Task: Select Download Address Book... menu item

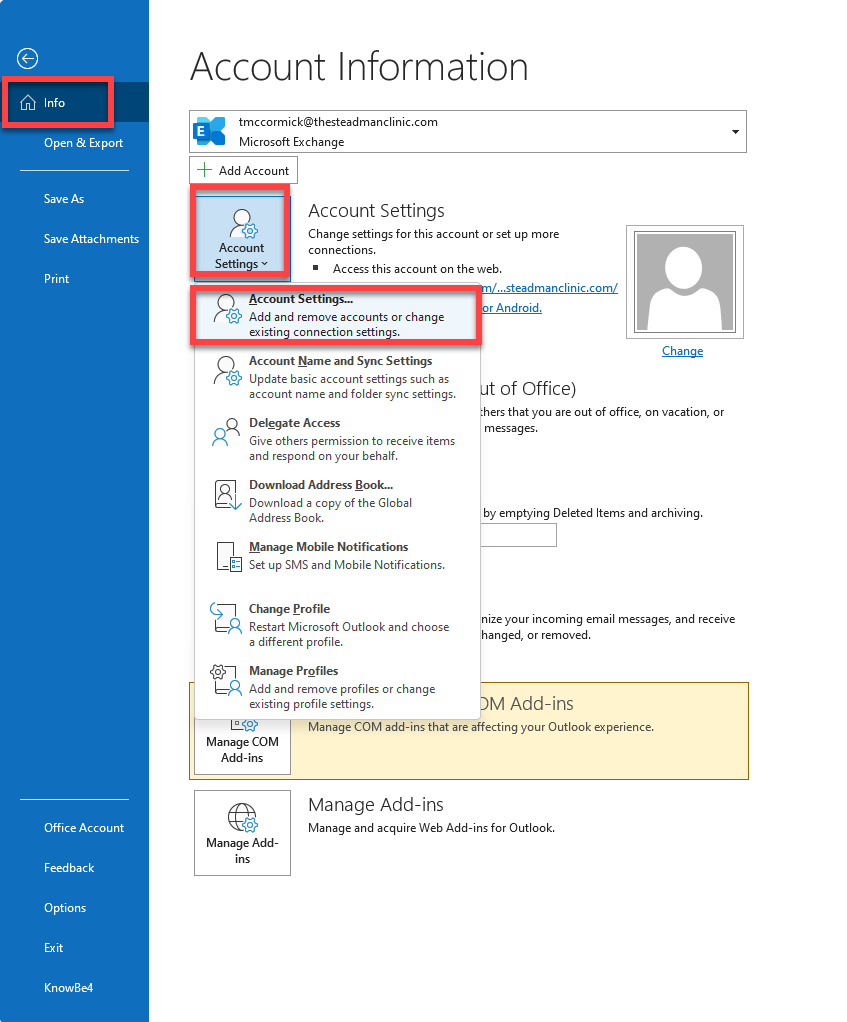Action: pyautogui.click(x=336, y=501)
